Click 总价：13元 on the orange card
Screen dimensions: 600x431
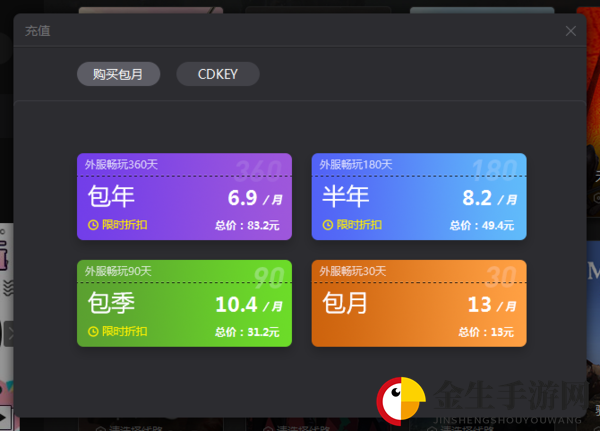click(486, 332)
